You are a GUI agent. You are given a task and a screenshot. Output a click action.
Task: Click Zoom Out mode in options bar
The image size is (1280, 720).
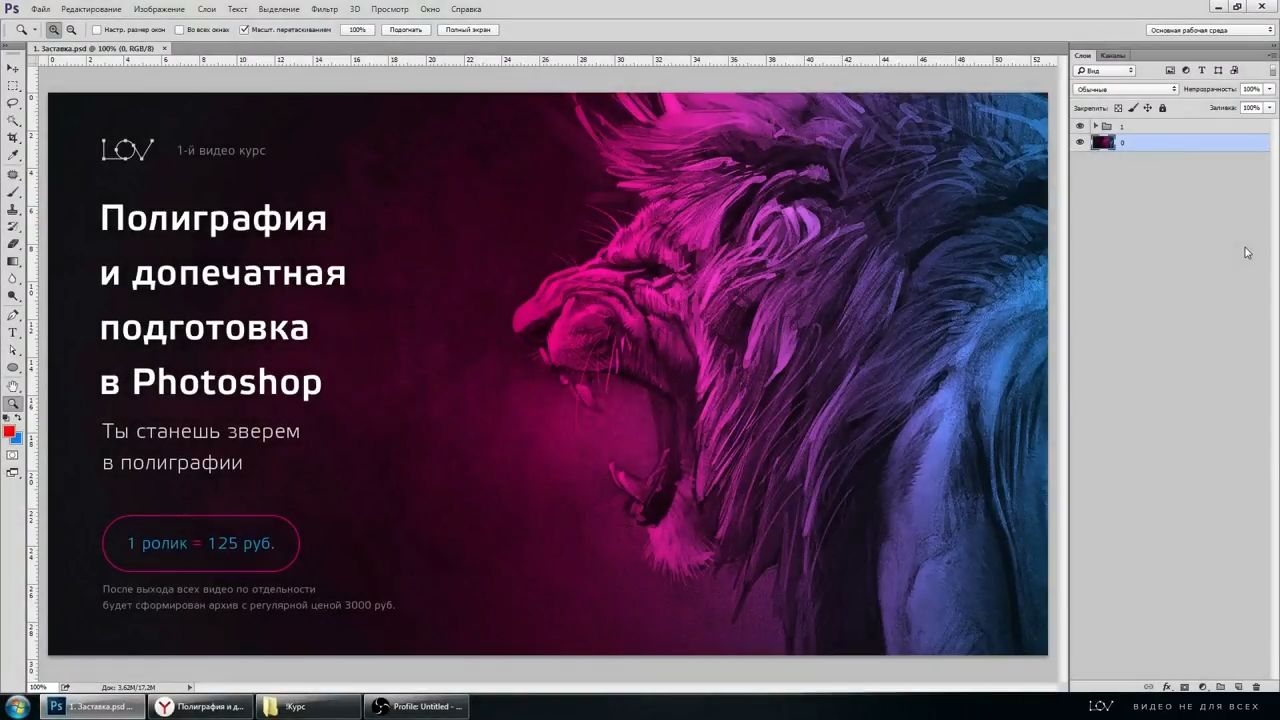point(71,30)
